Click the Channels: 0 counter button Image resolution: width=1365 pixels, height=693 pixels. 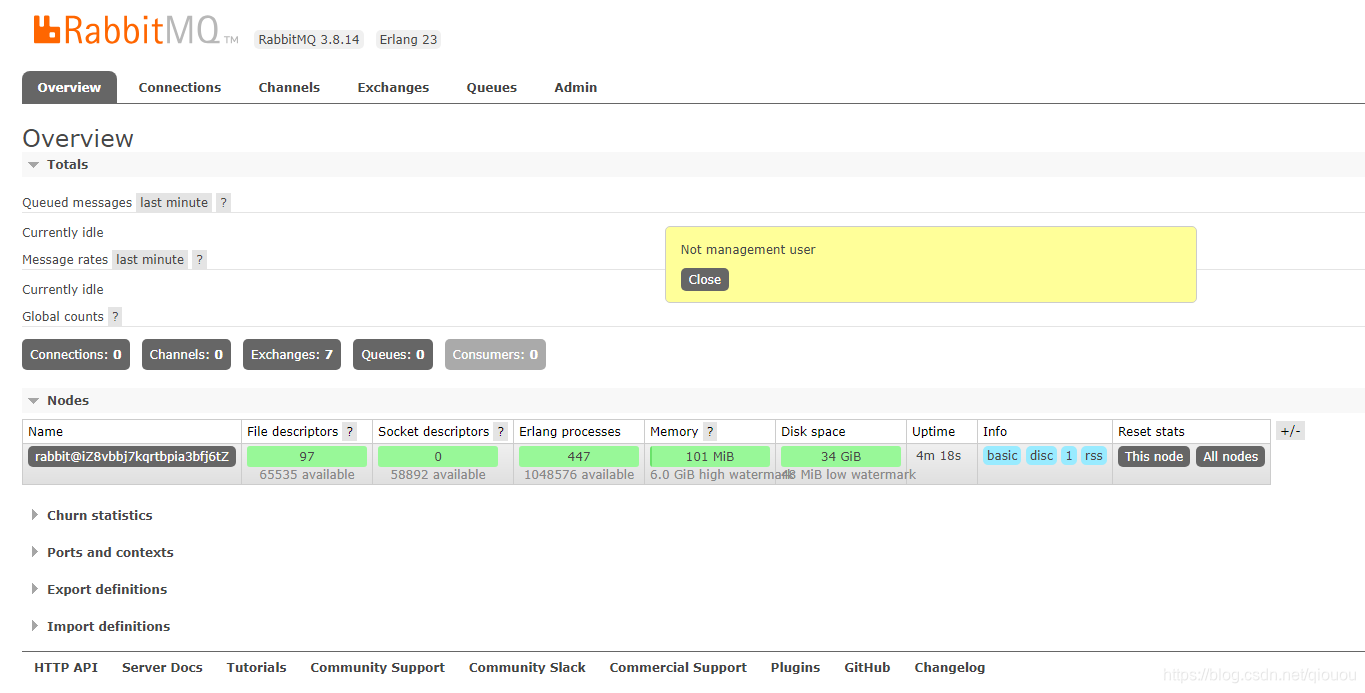(186, 354)
